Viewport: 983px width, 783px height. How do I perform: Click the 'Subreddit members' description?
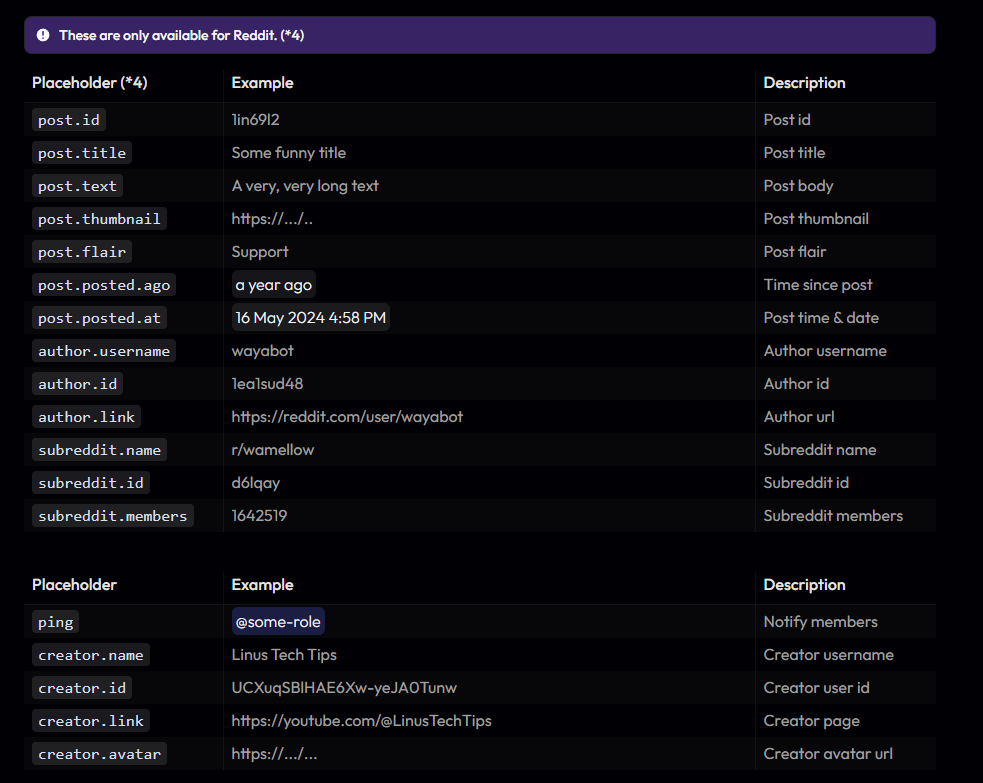[833, 516]
